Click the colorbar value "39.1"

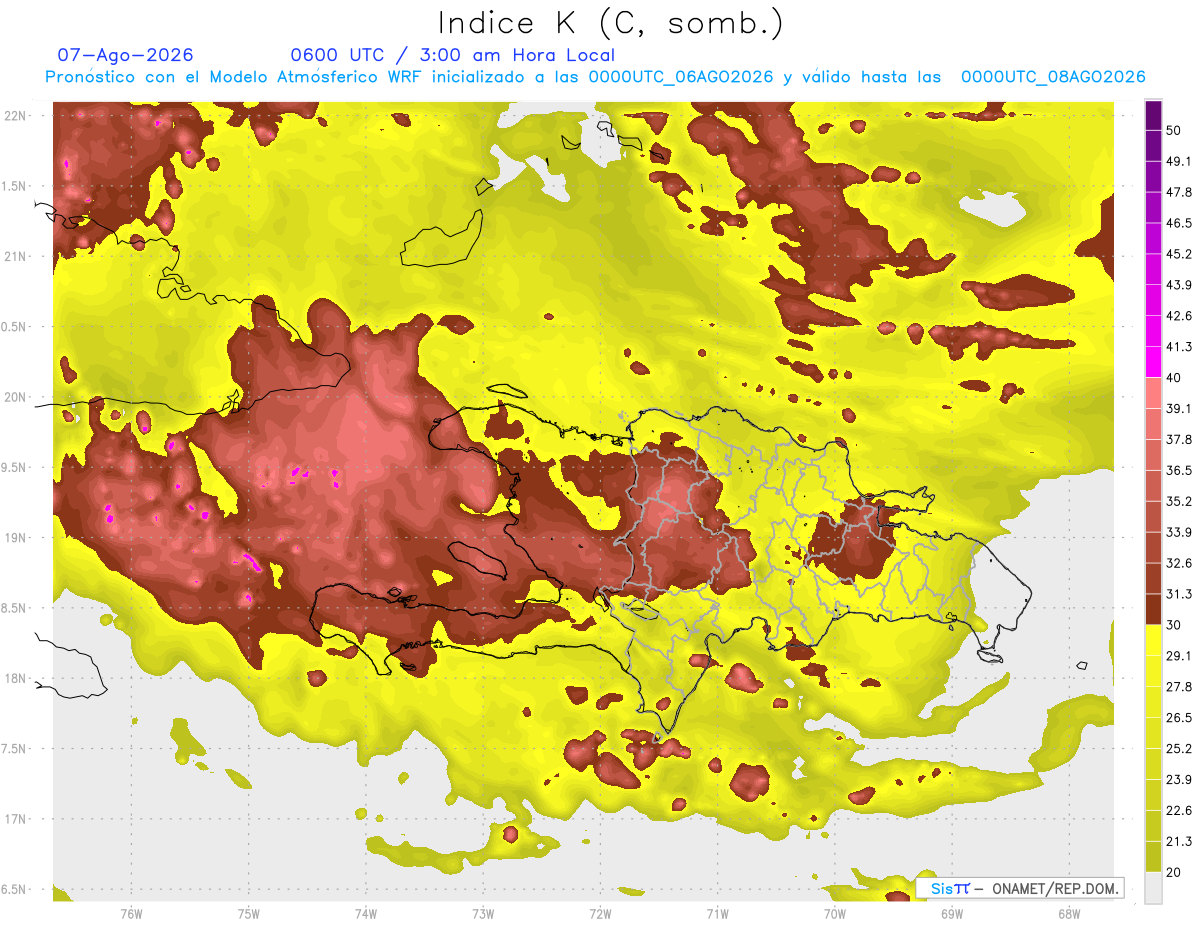point(1179,409)
